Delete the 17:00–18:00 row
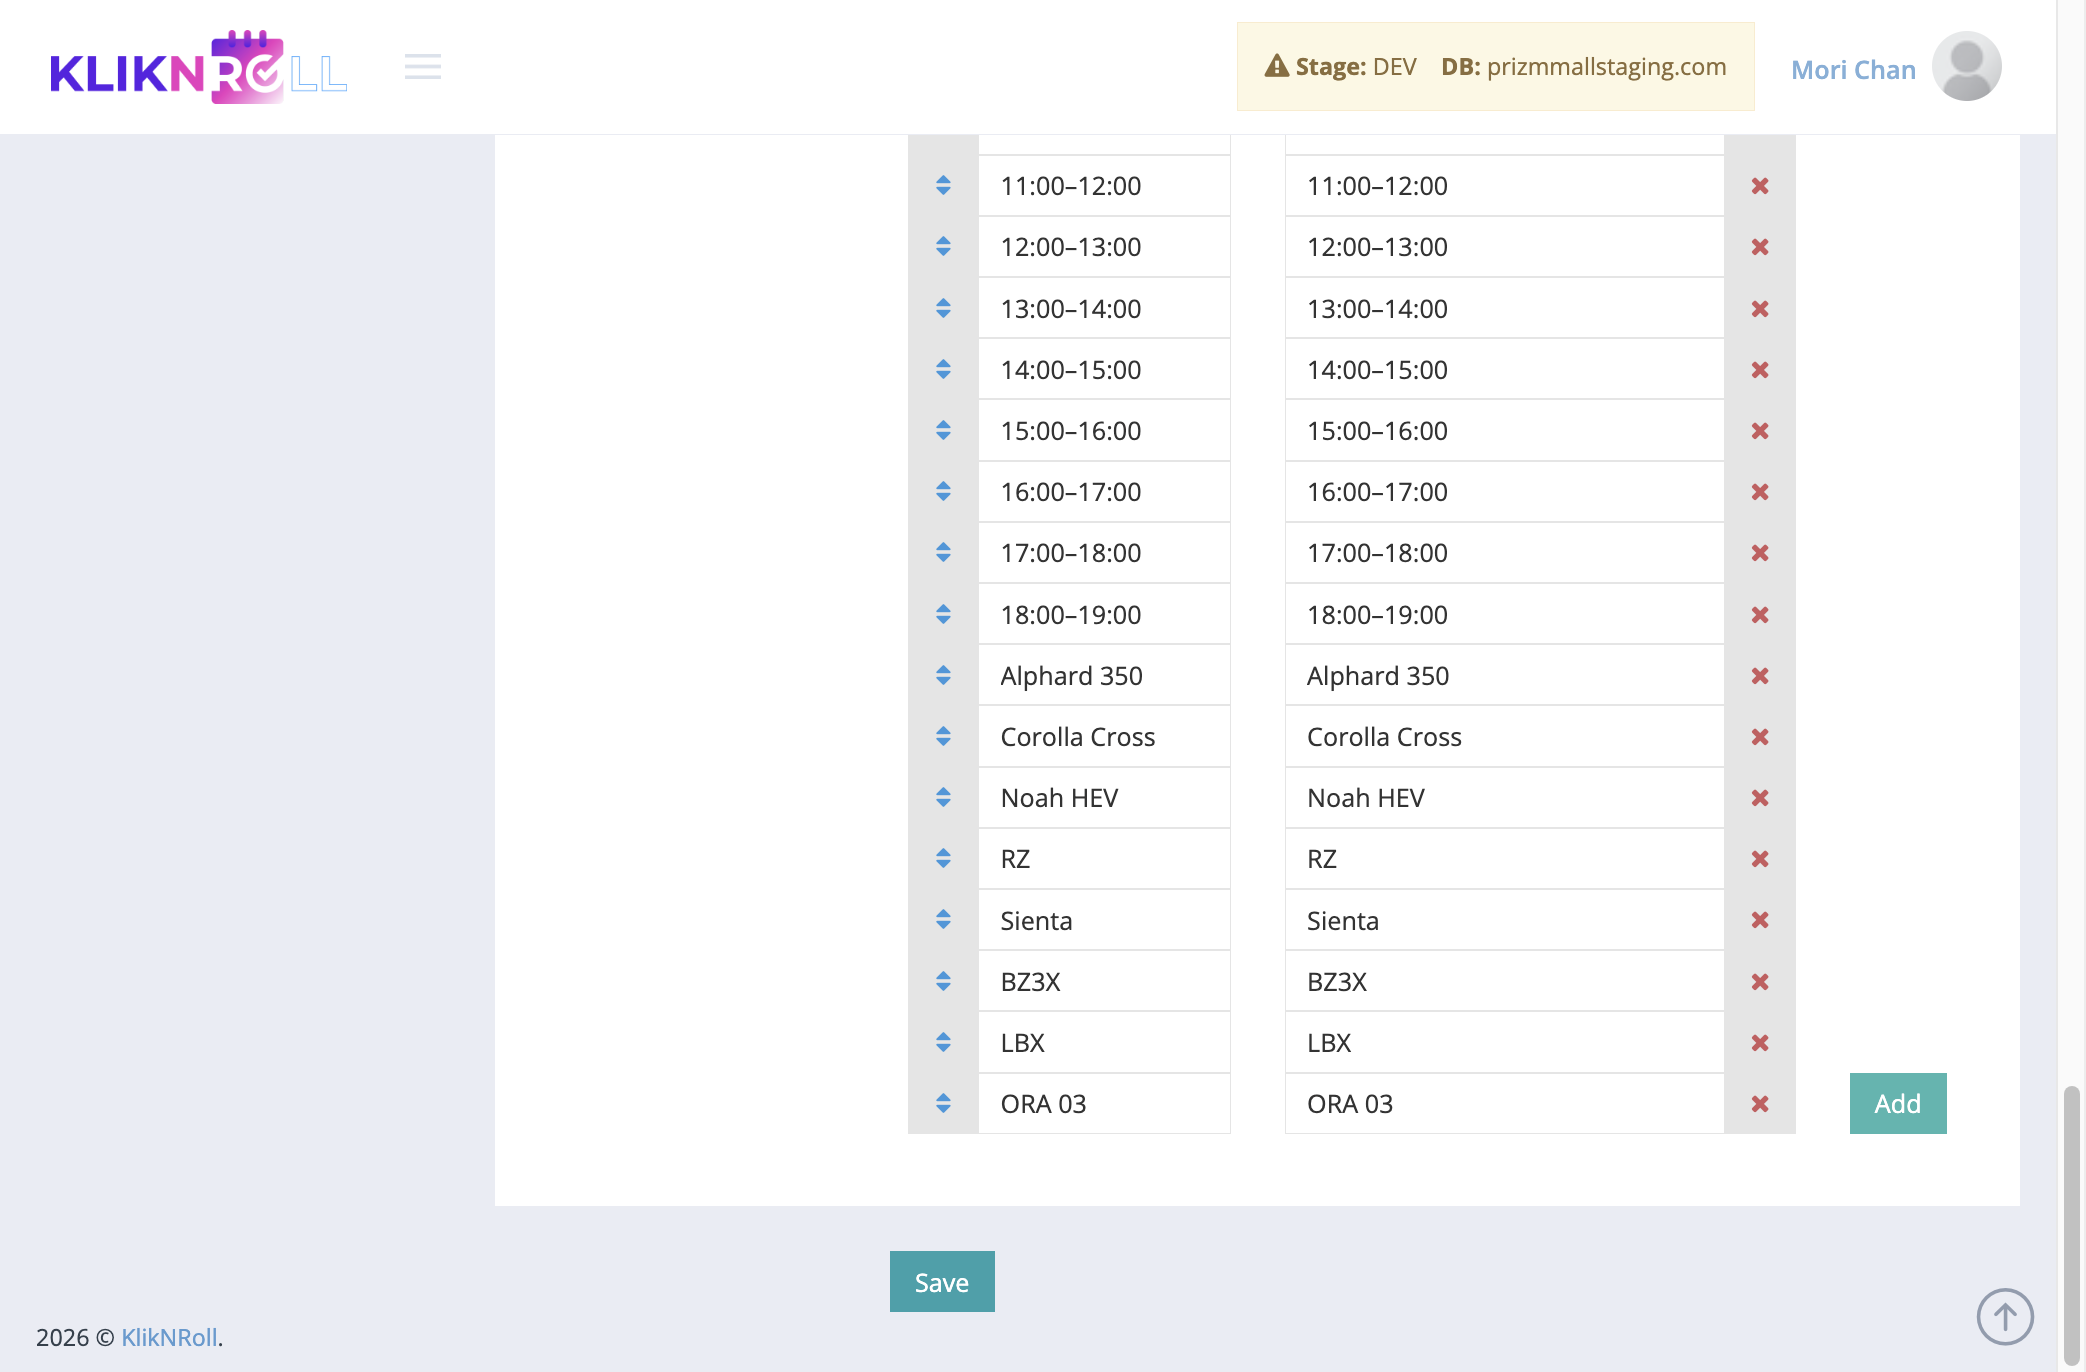 (x=1760, y=553)
